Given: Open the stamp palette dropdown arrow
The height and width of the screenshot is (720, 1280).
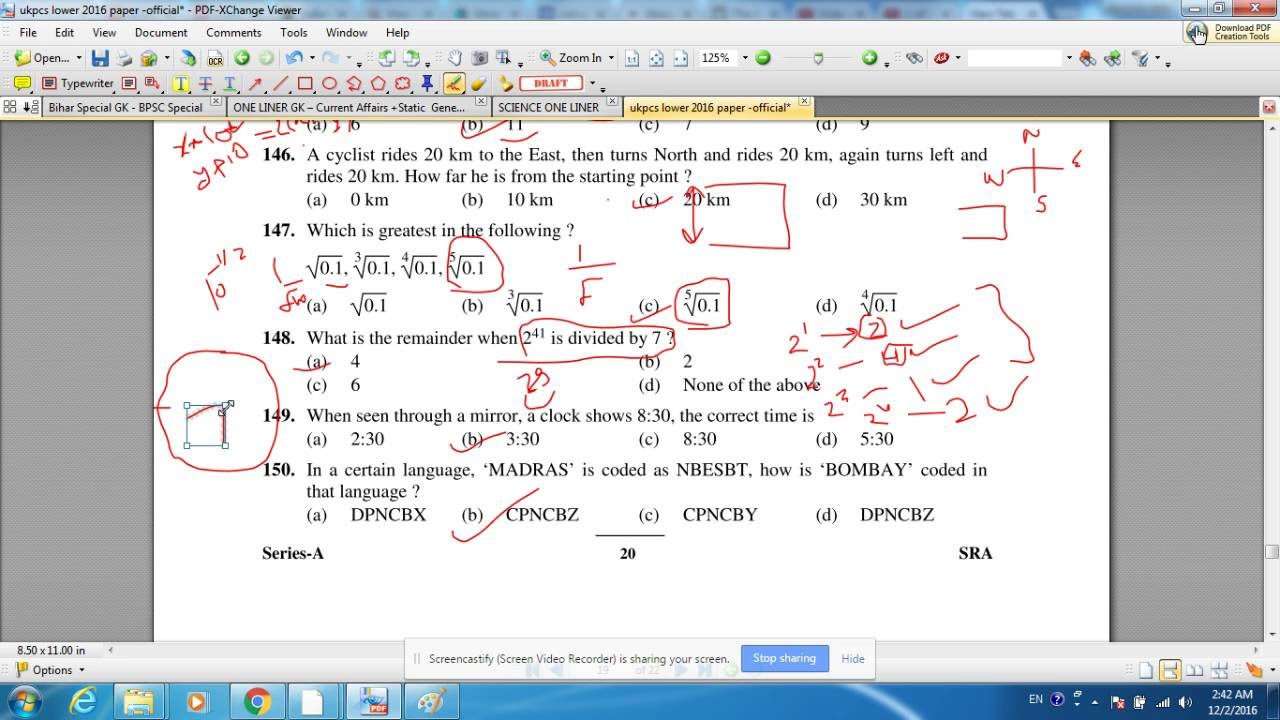Looking at the screenshot, I should click(x=592, y=83).
